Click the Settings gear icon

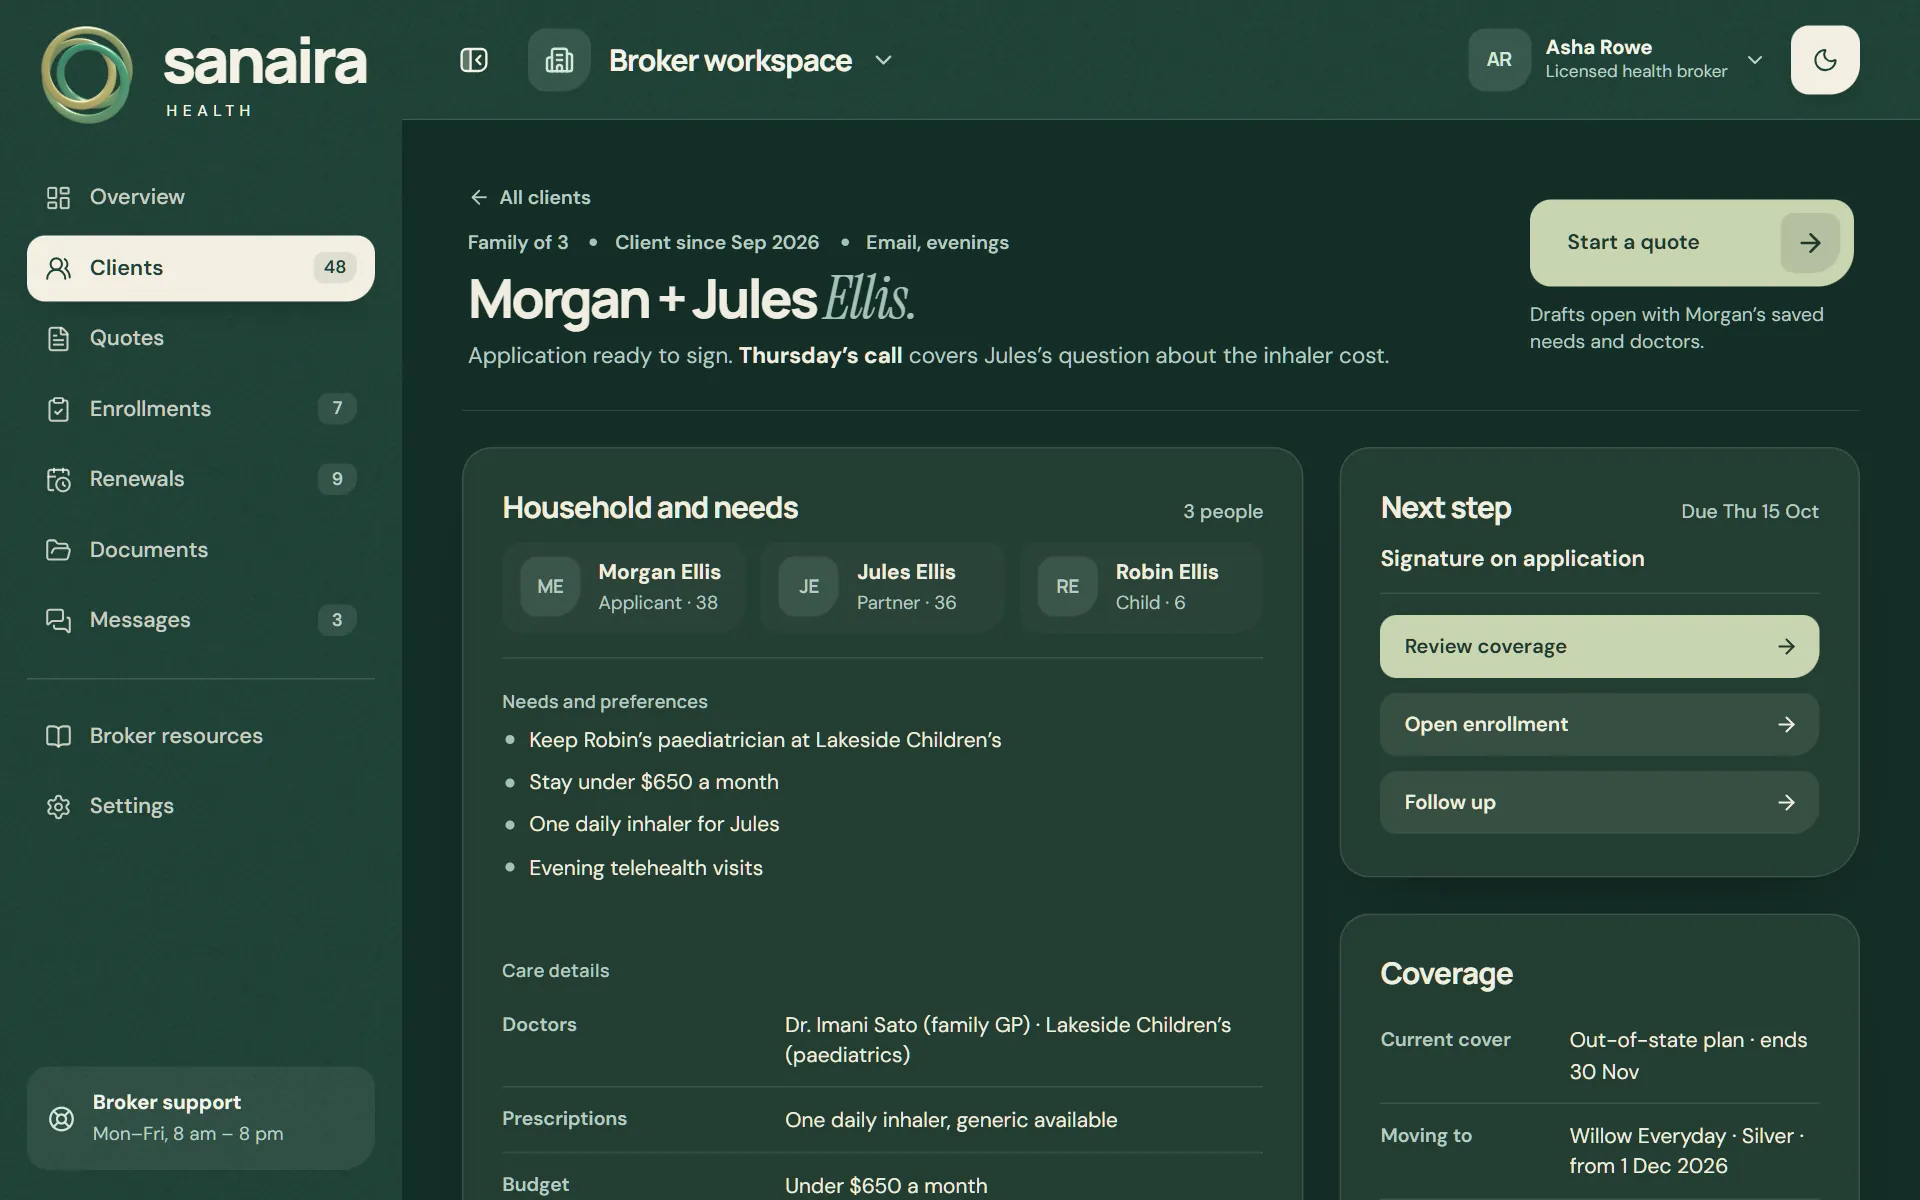pos(58,806)
